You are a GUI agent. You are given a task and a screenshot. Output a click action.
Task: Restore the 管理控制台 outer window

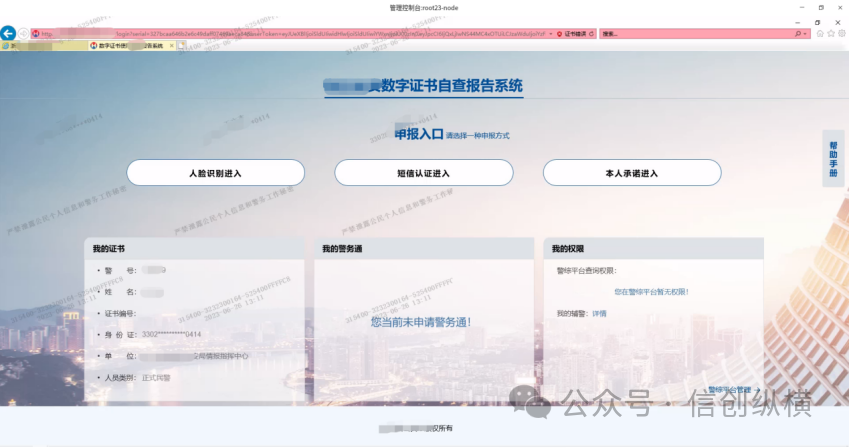821,8
